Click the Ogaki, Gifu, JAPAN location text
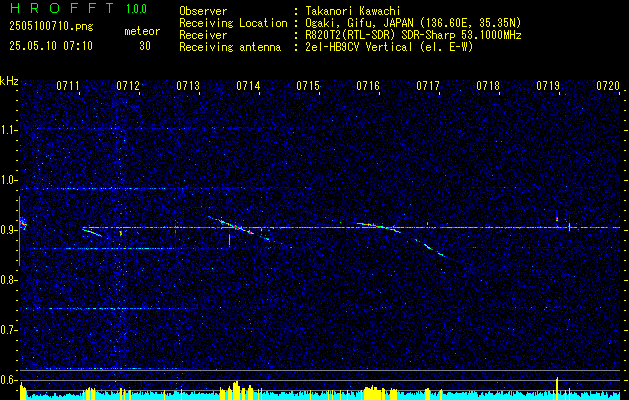The height and width of the screenshot is (400, 629). (x=413, y=23)
